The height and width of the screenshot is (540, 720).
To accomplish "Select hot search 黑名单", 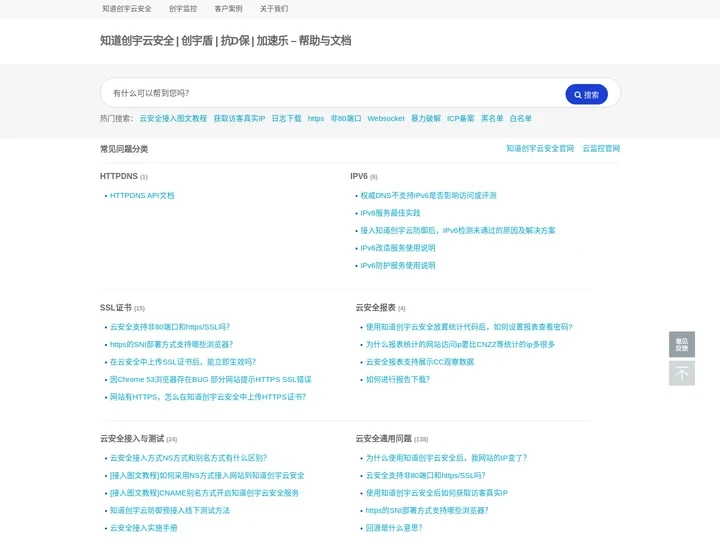I will pyautogui.click(x=492, y=118).
